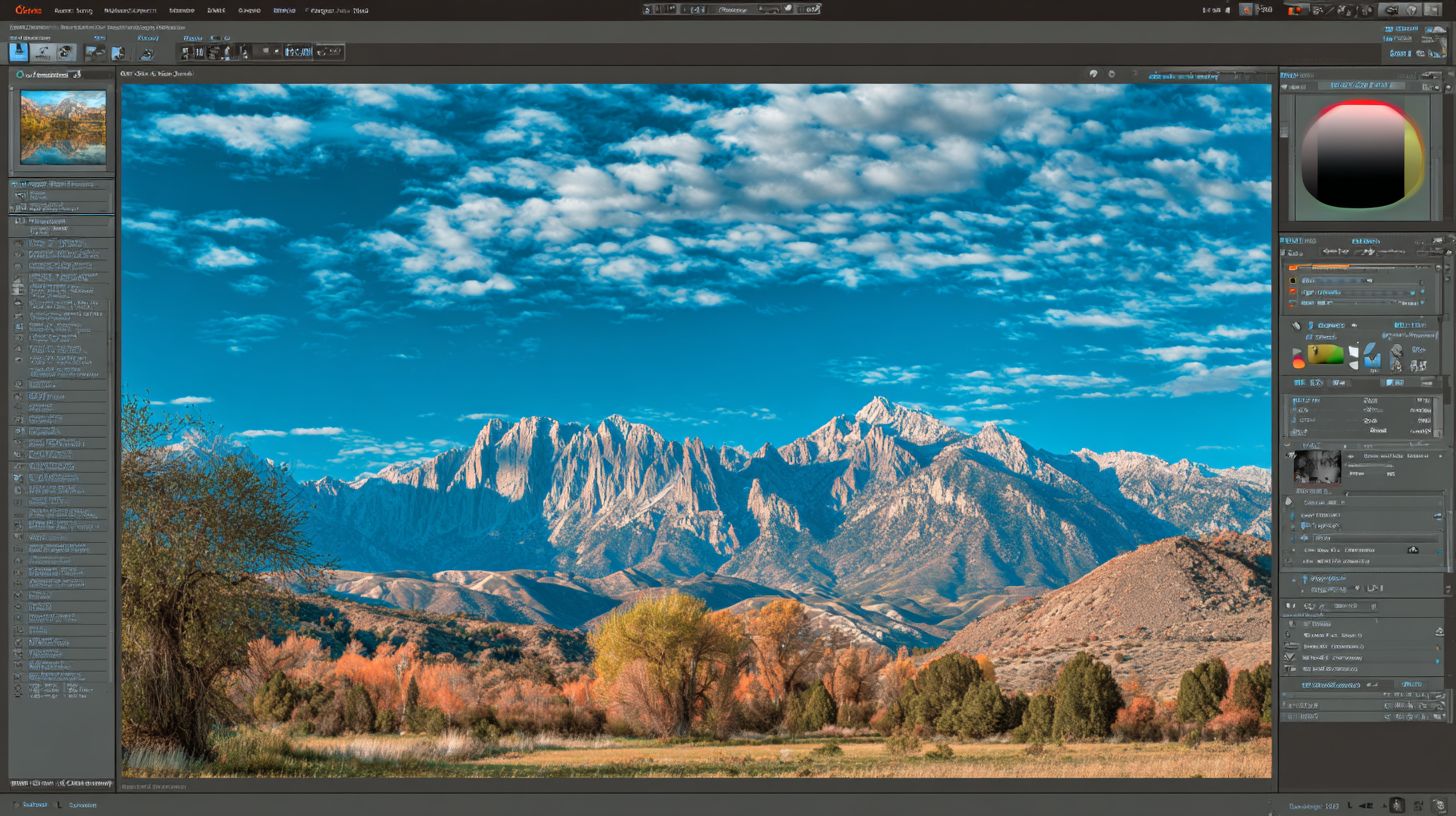Open the landscape thumbnail in left navigator panel

(62, 127)
